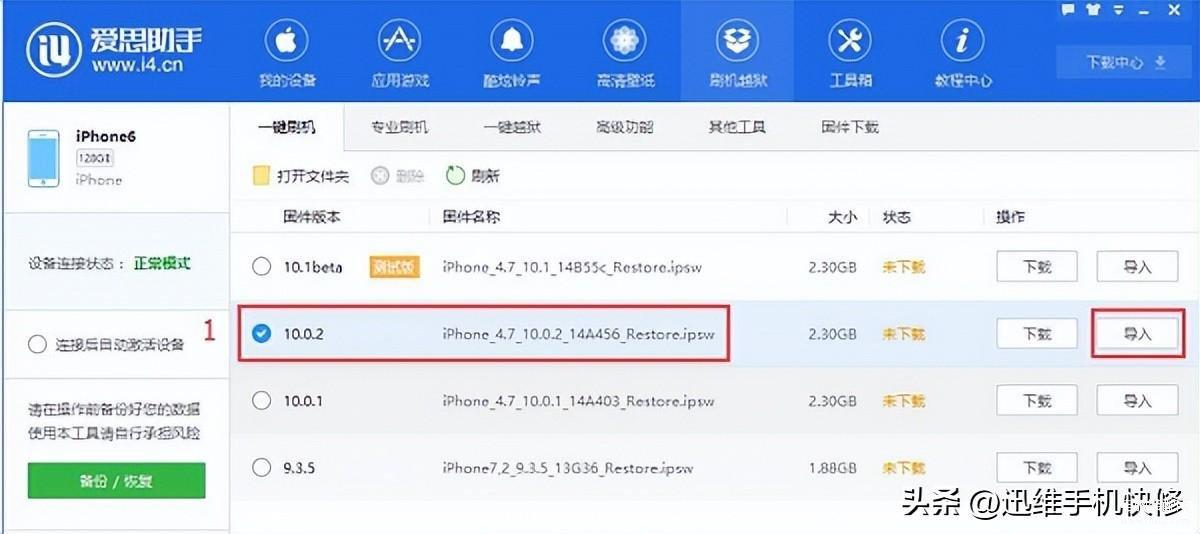
Task: Open the 下载中心 download button
Action: pos(1126,62)
